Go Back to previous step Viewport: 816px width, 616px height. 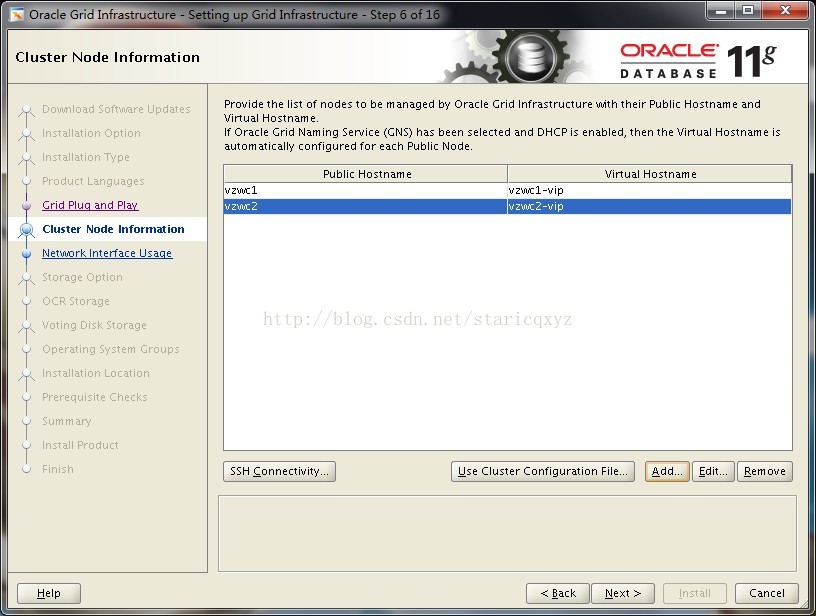558,593
